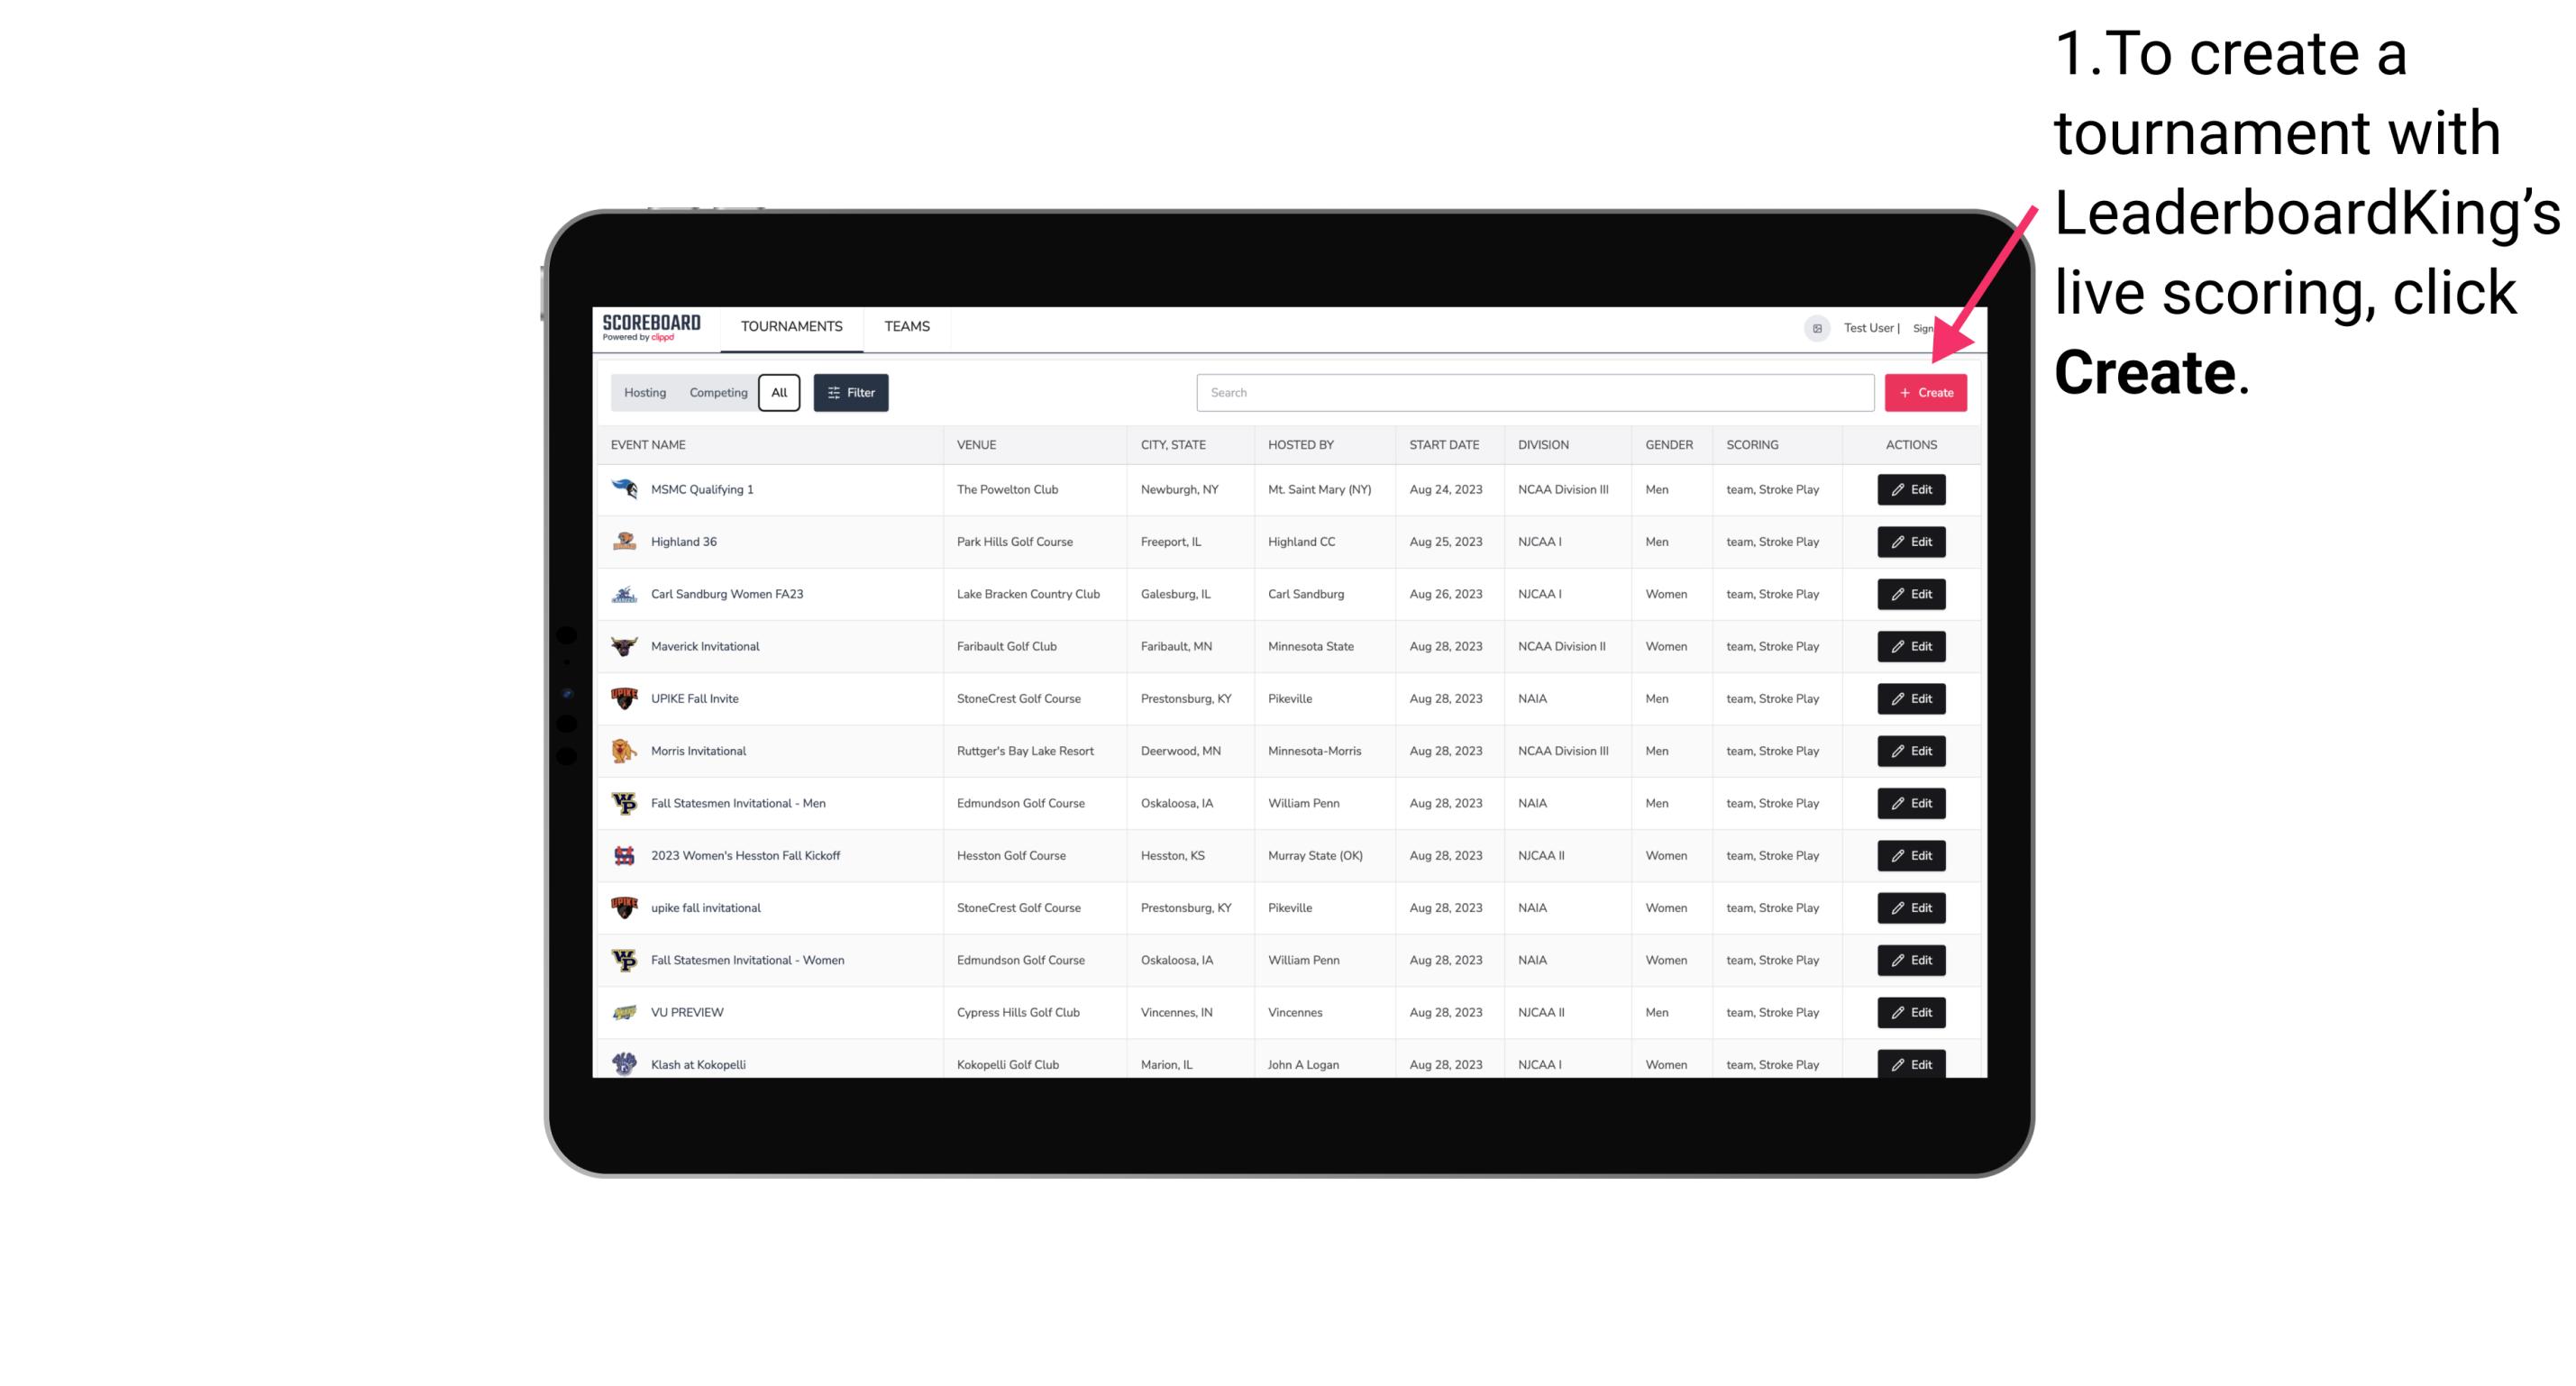2576x1386 pixels.
Task: Click the All toggle filter button
Action: pyautogui.click(x=777, y=393)
